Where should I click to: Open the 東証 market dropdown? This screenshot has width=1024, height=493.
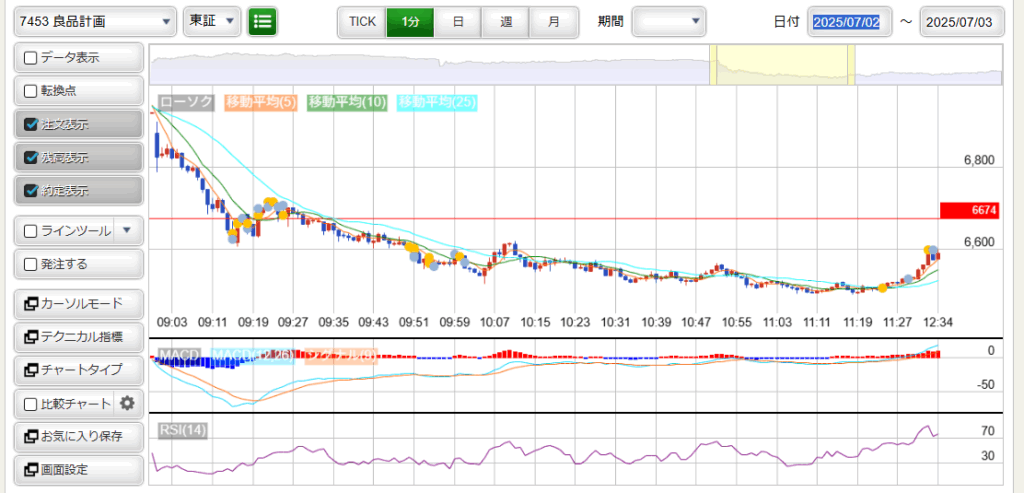click(x=212, y=22)
